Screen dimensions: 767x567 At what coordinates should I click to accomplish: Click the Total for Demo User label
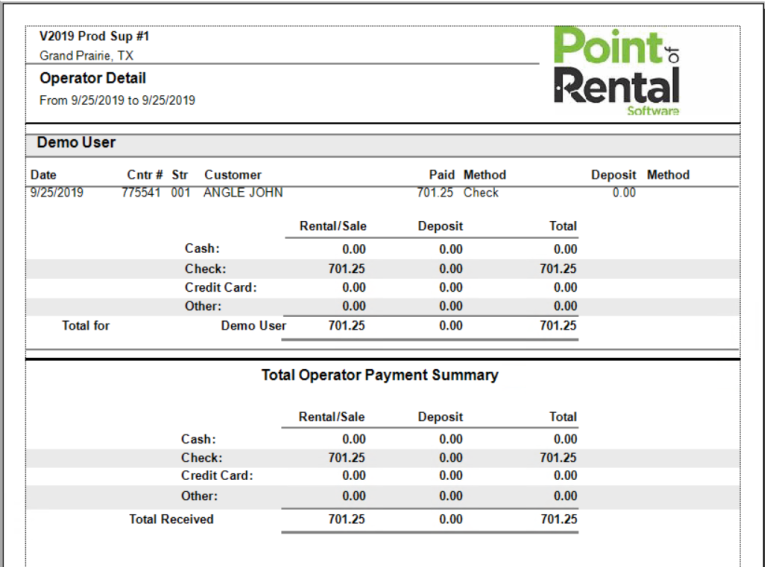[86, 326]
